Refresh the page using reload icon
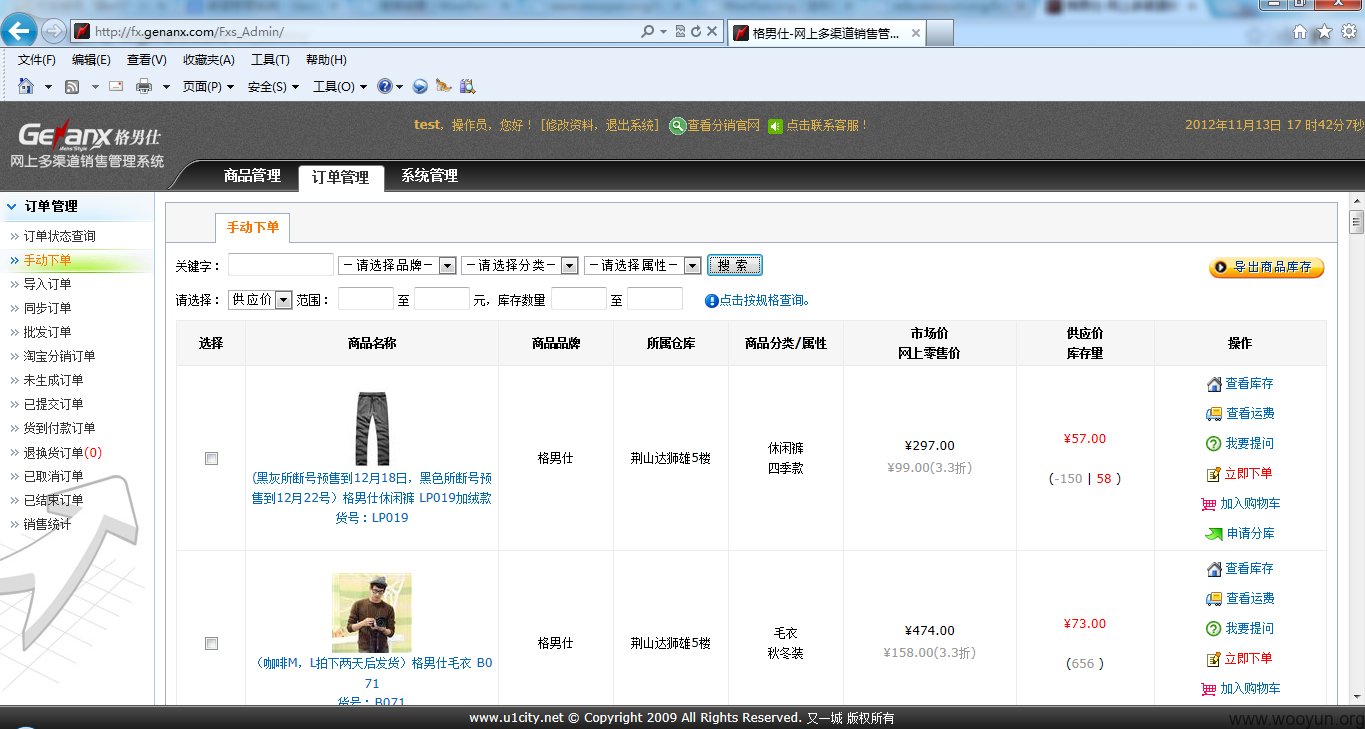Viewport: 1365px width, 729px height. [x=696, y=31]
